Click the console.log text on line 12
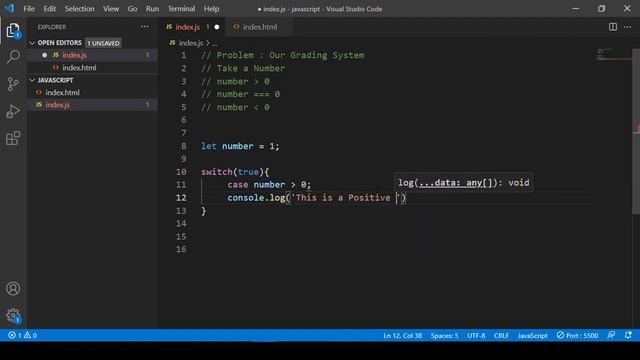The width and height of the screenshot is (640, 360). coord(256,198)
